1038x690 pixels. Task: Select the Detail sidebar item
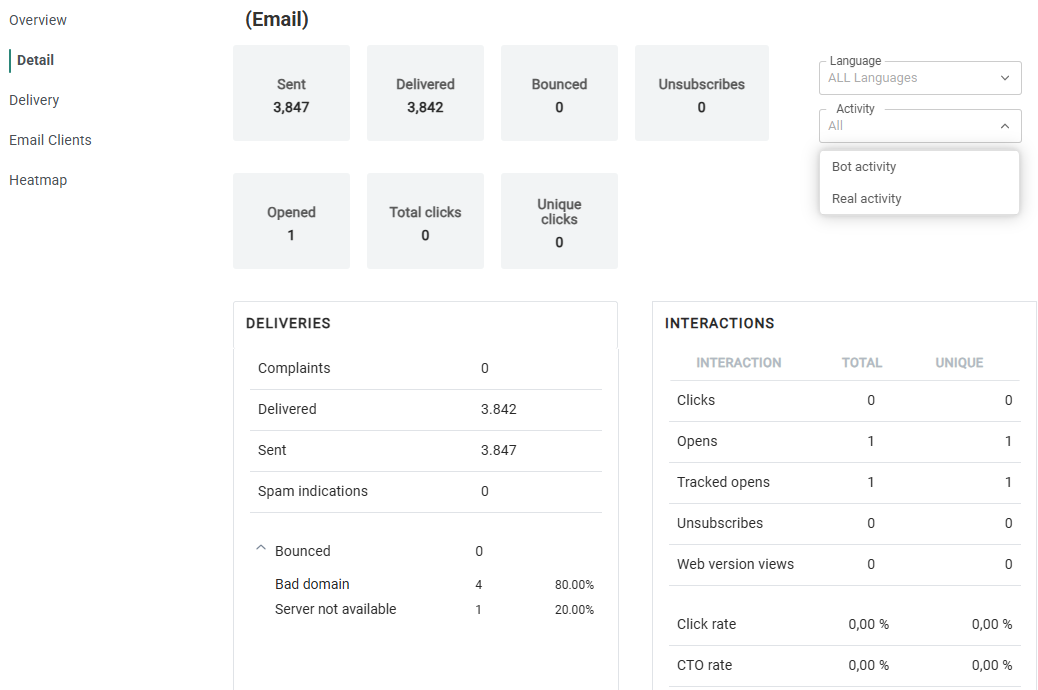click(36, 60)
